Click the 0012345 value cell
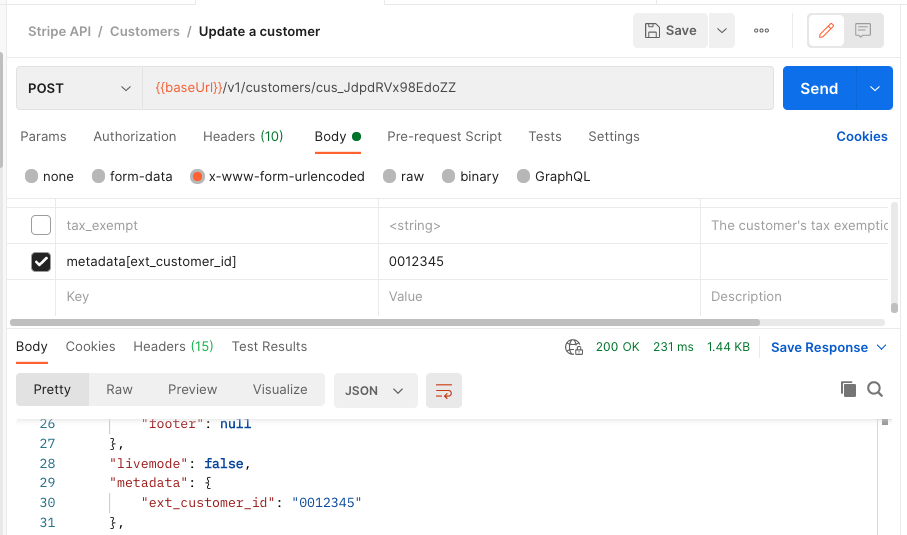 coord(539,261)
